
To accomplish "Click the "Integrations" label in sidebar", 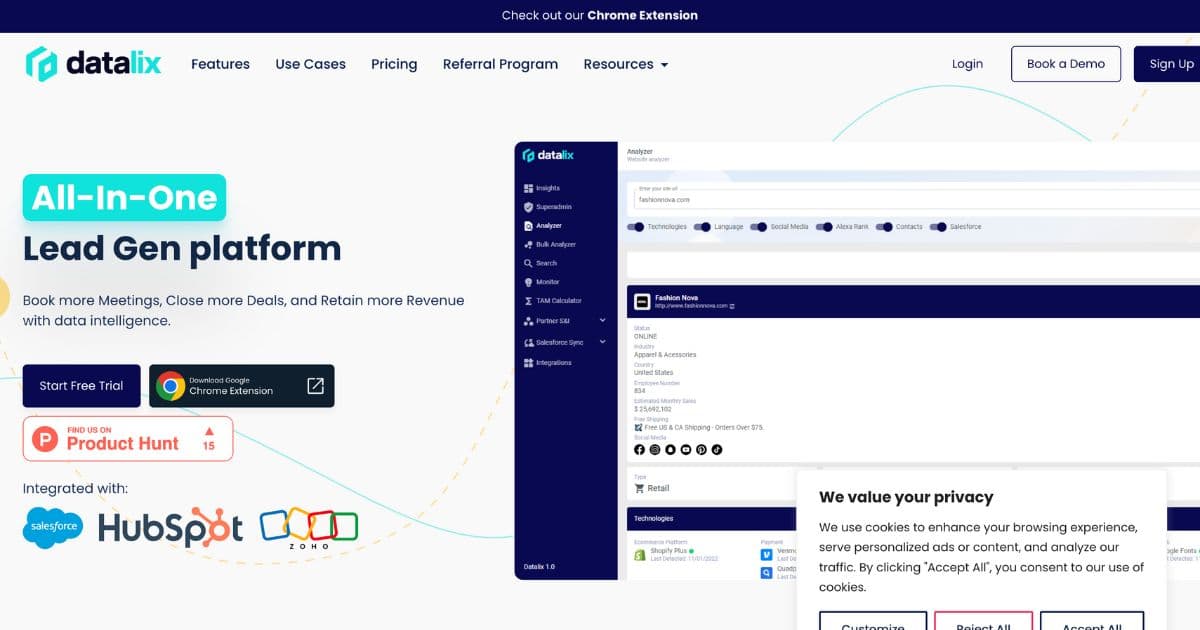I will click(554, 363).
